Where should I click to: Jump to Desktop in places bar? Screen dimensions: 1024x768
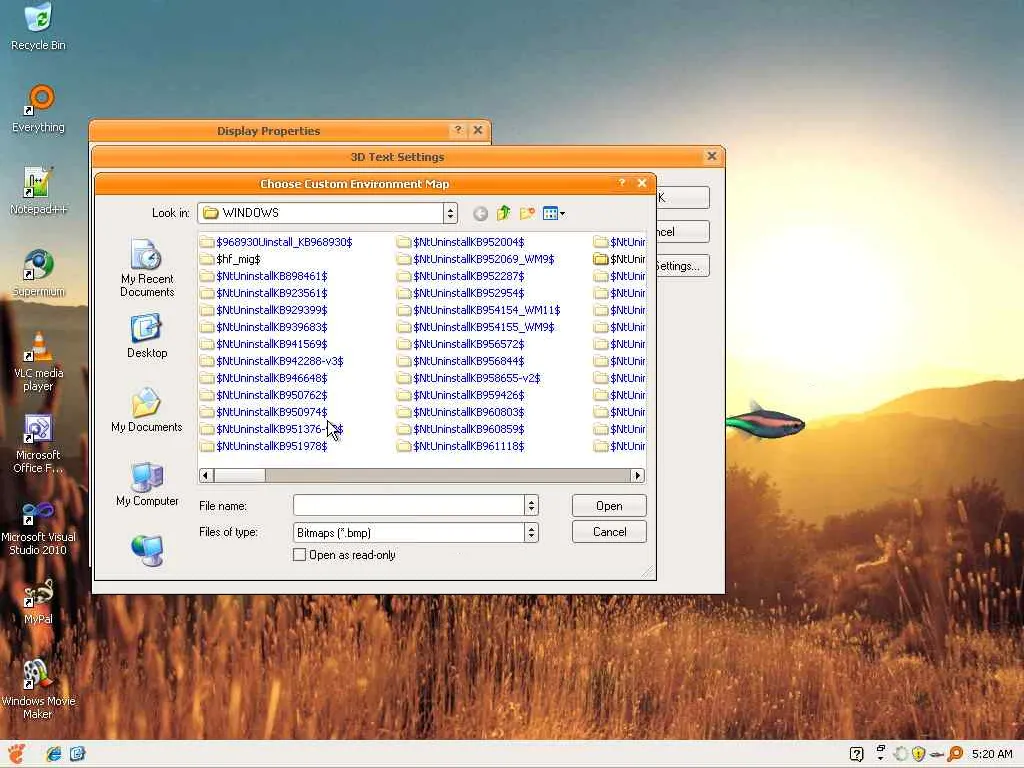pyautogui.click(x=147, y=336)
